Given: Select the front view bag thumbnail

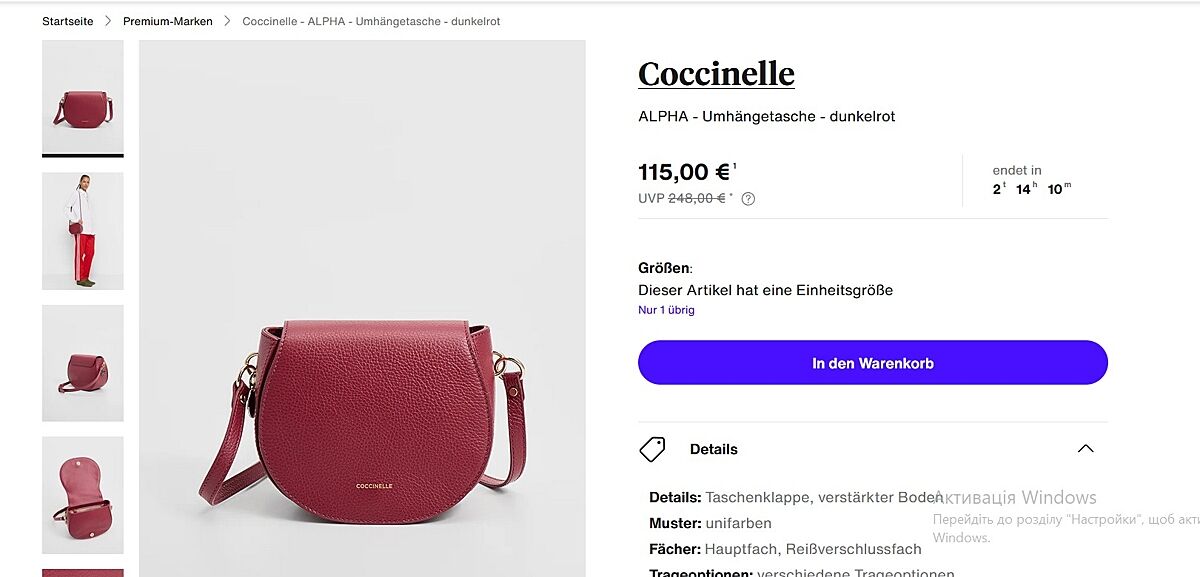Looking at the screenshot, I should 83,97.
